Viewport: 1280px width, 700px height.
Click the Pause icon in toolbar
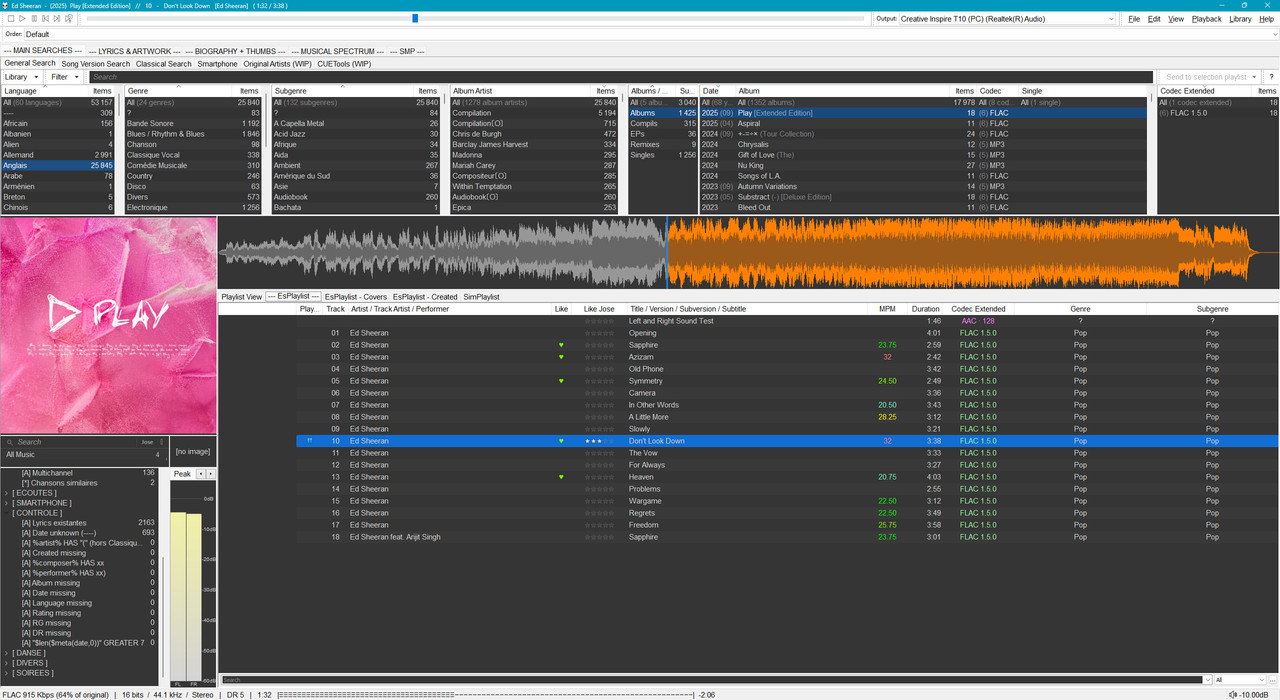click(x=34, y=19)
